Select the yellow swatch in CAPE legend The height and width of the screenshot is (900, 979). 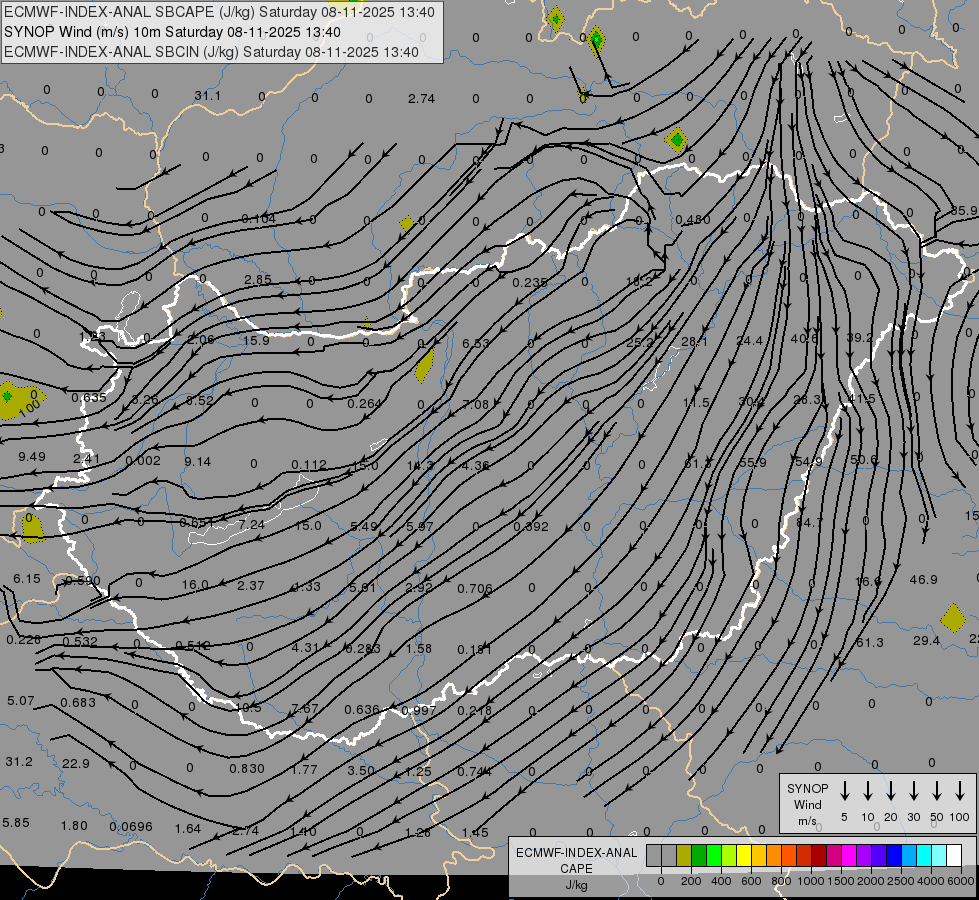click(744, 856)
